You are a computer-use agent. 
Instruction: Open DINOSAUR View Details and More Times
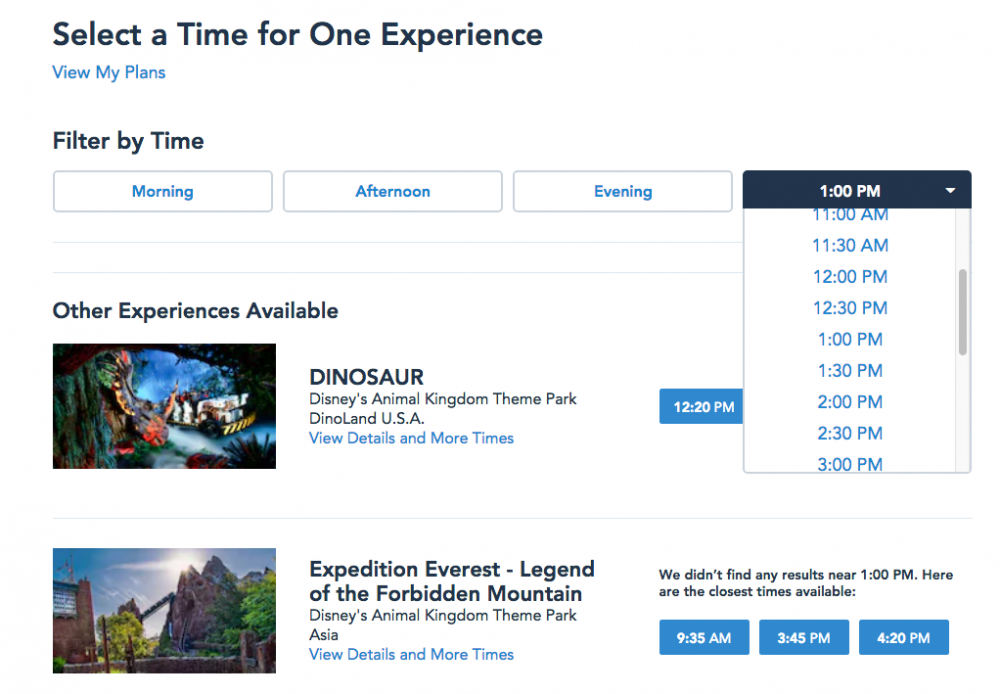(x=411, y=438)
